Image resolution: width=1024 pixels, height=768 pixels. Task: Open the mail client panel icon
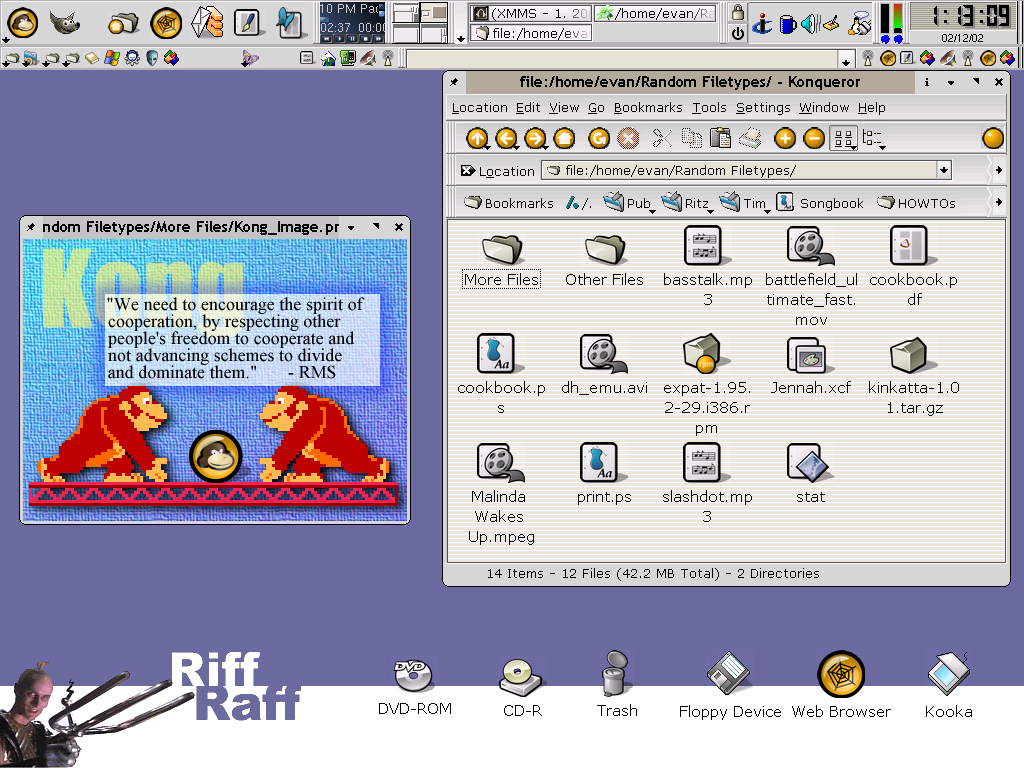(207, 22)
